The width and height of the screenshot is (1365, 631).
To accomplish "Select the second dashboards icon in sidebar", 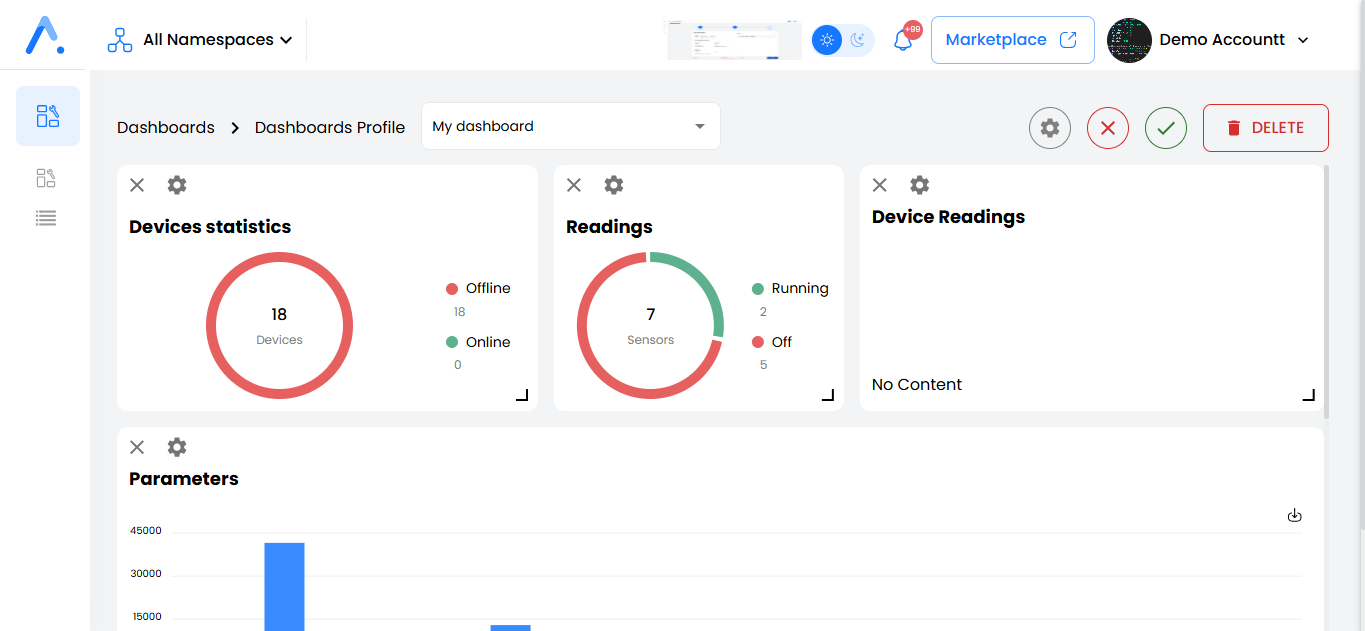I will pos(45,177).
